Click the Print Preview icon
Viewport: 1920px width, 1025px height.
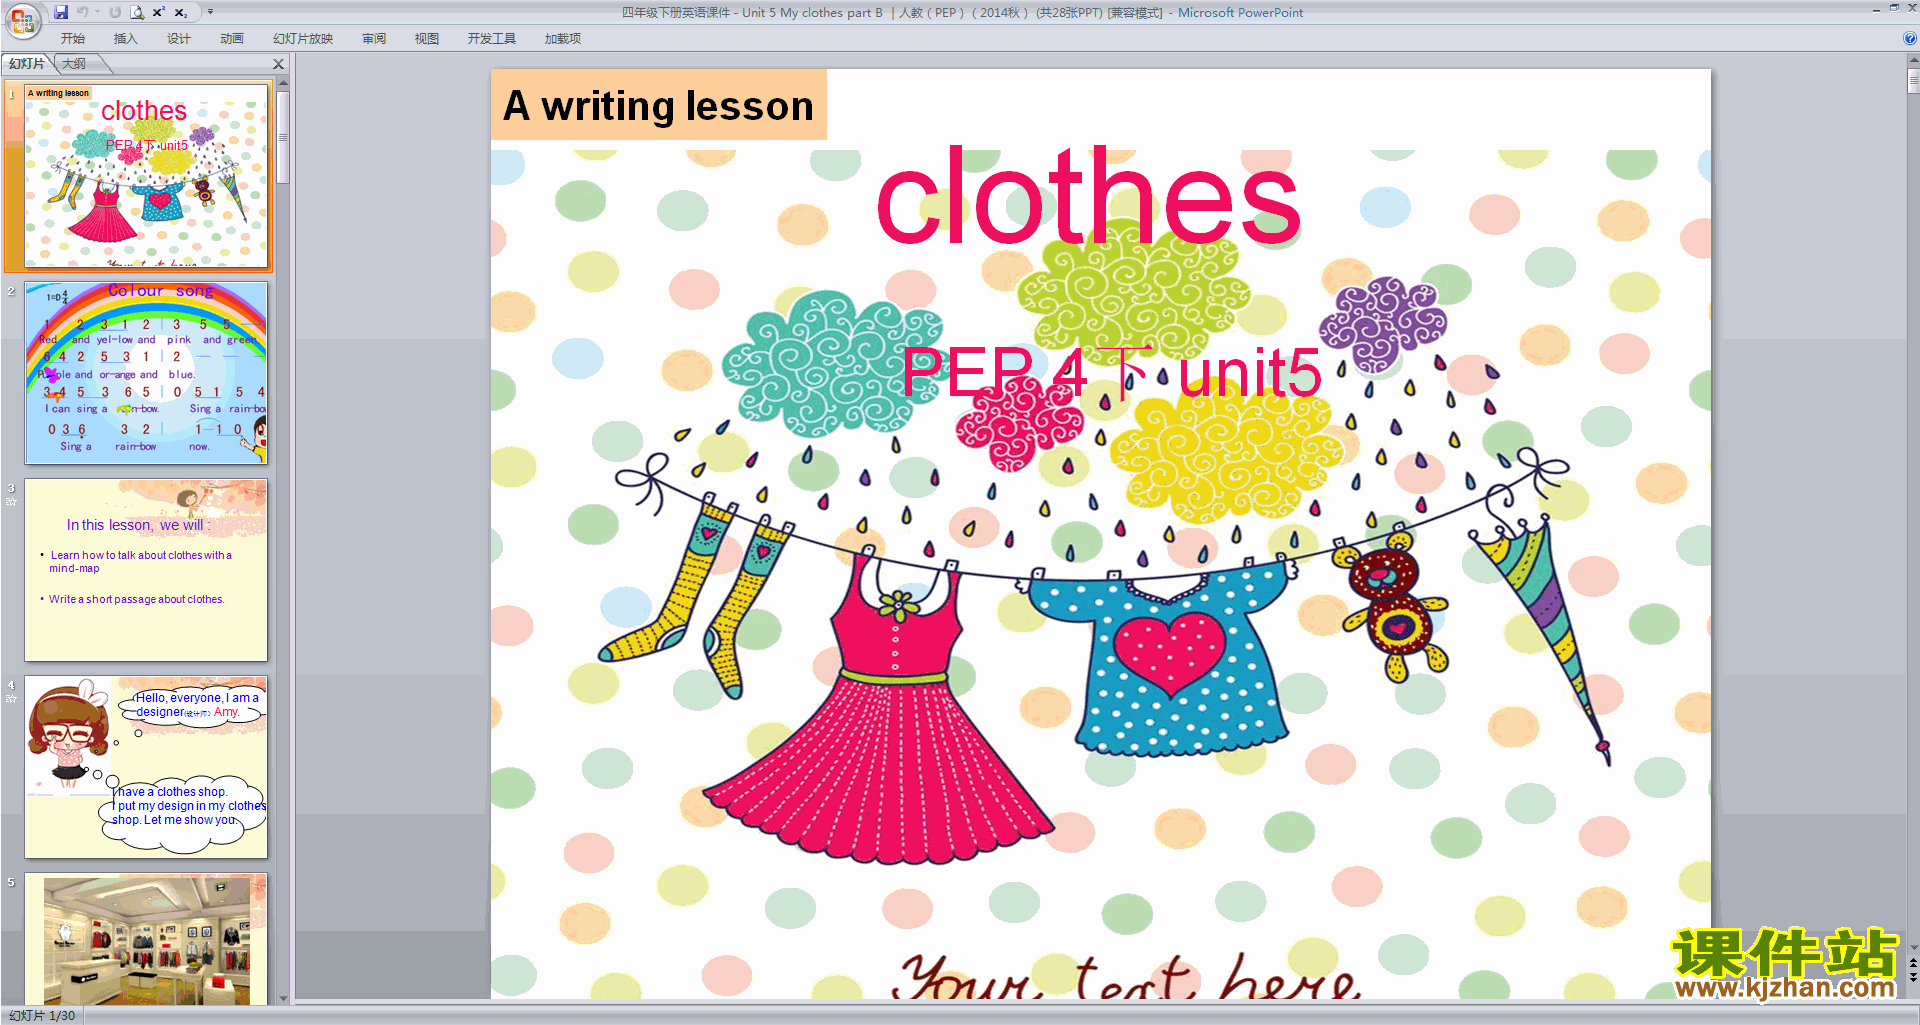137,12
